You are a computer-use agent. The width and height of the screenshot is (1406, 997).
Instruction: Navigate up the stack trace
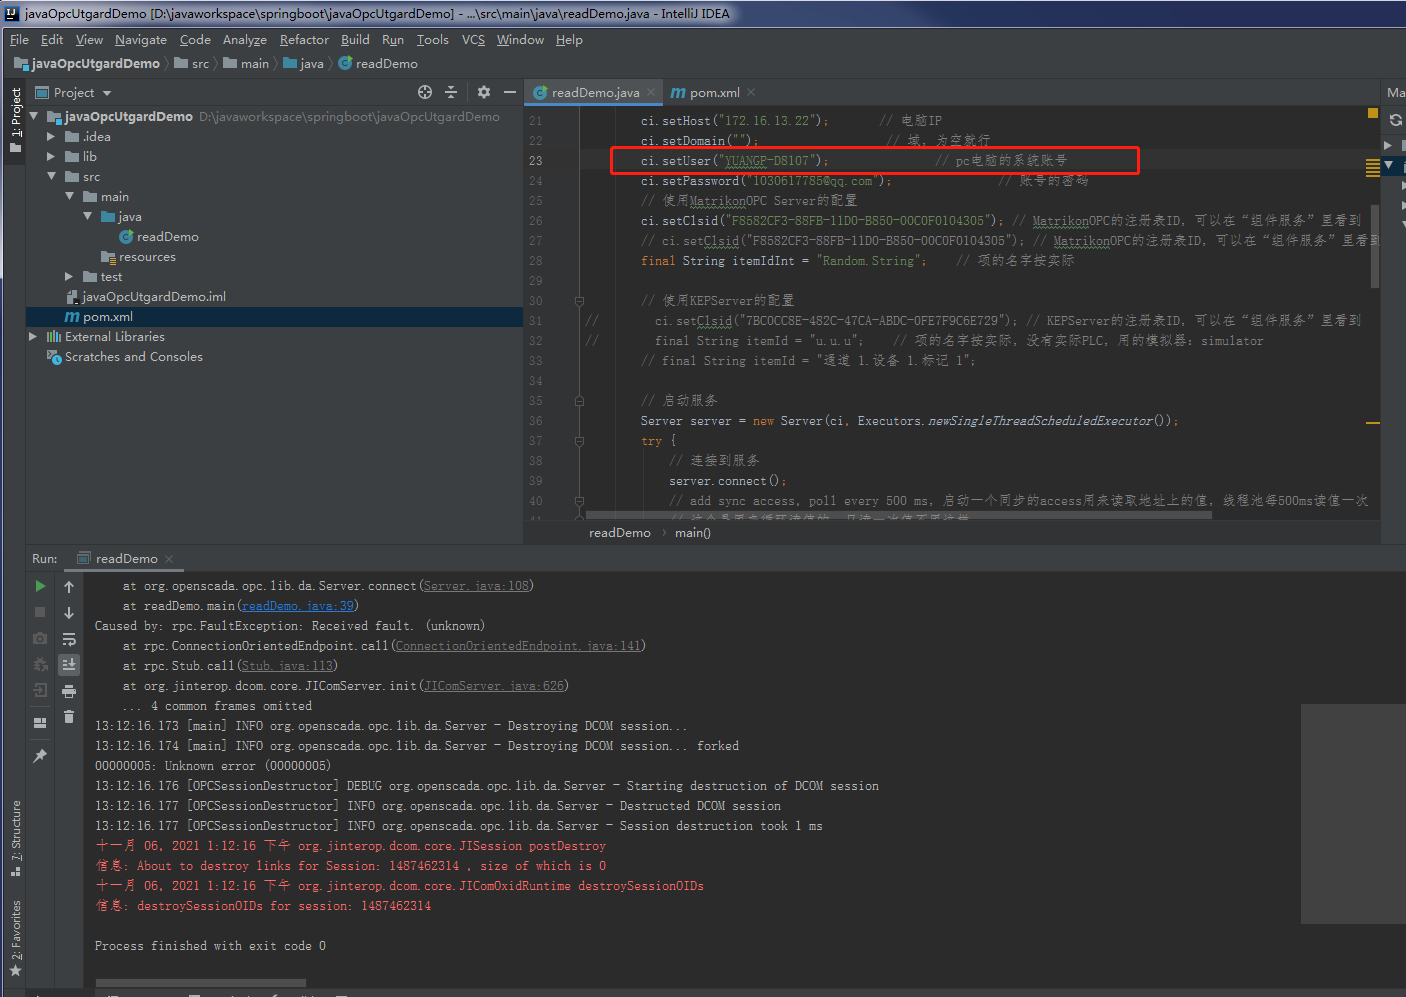click(x=68, y=586)
